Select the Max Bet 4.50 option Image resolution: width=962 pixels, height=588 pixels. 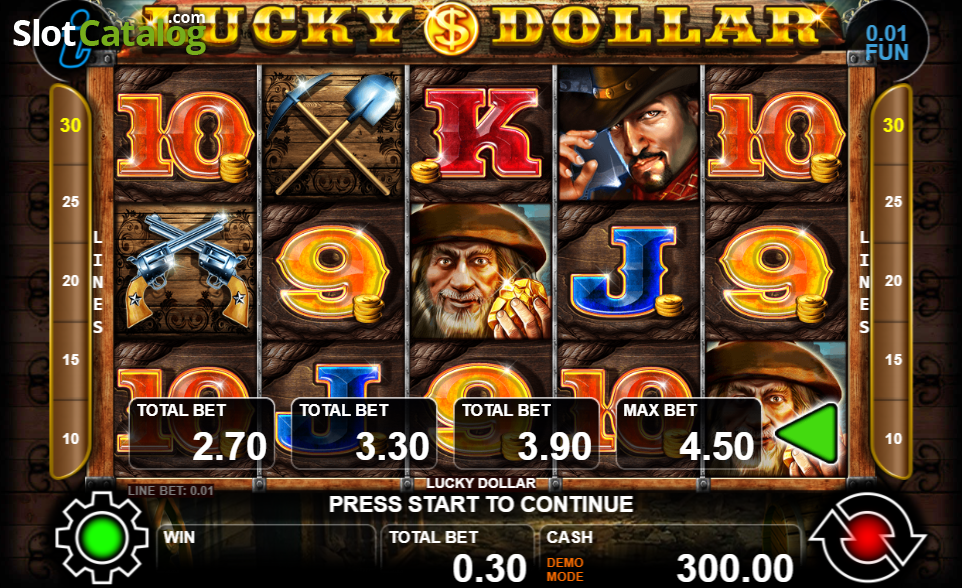pos(688,433)
